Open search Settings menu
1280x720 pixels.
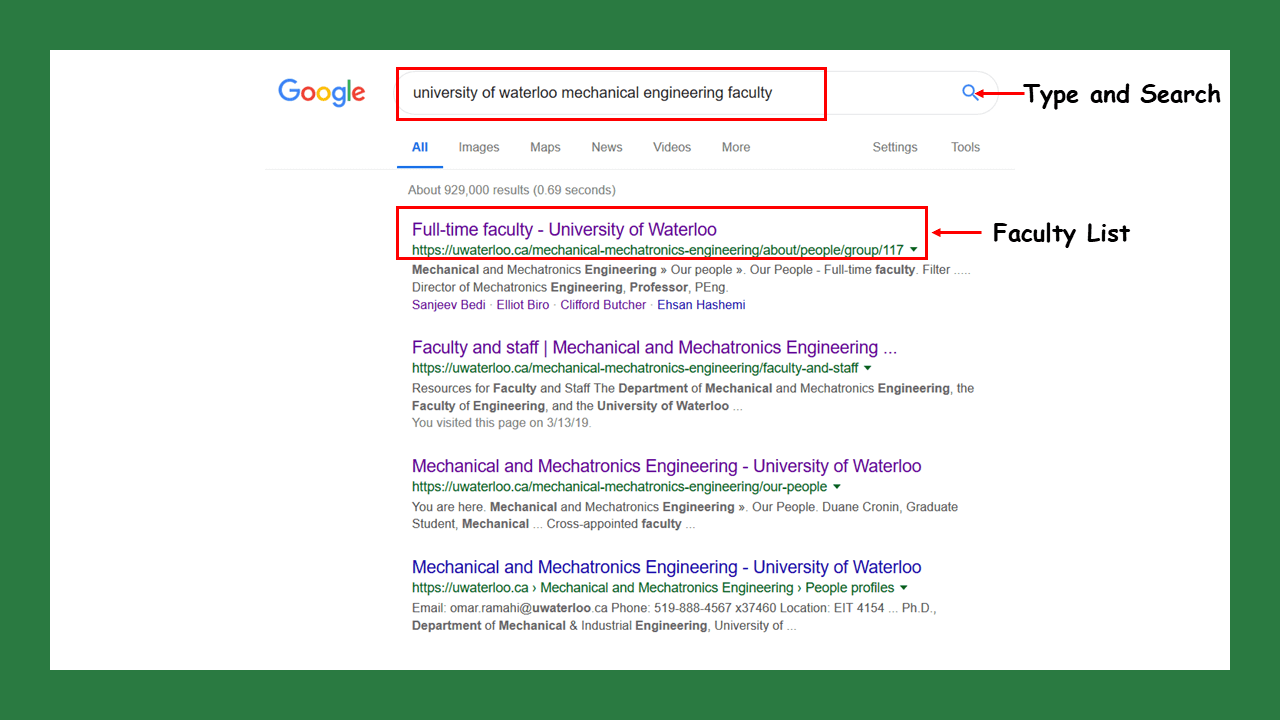coord(895,147)
